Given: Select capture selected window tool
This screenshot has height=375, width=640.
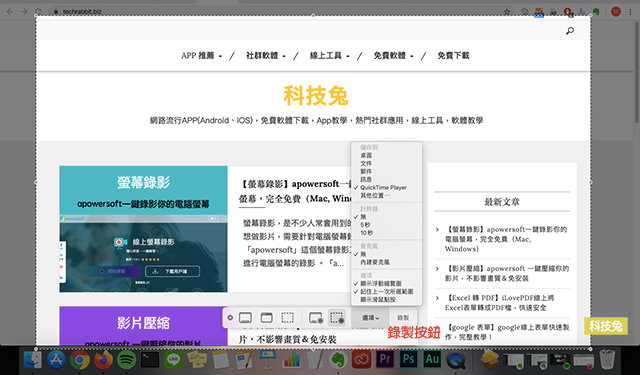Looking at the screenshot, I should pos(267,317).
